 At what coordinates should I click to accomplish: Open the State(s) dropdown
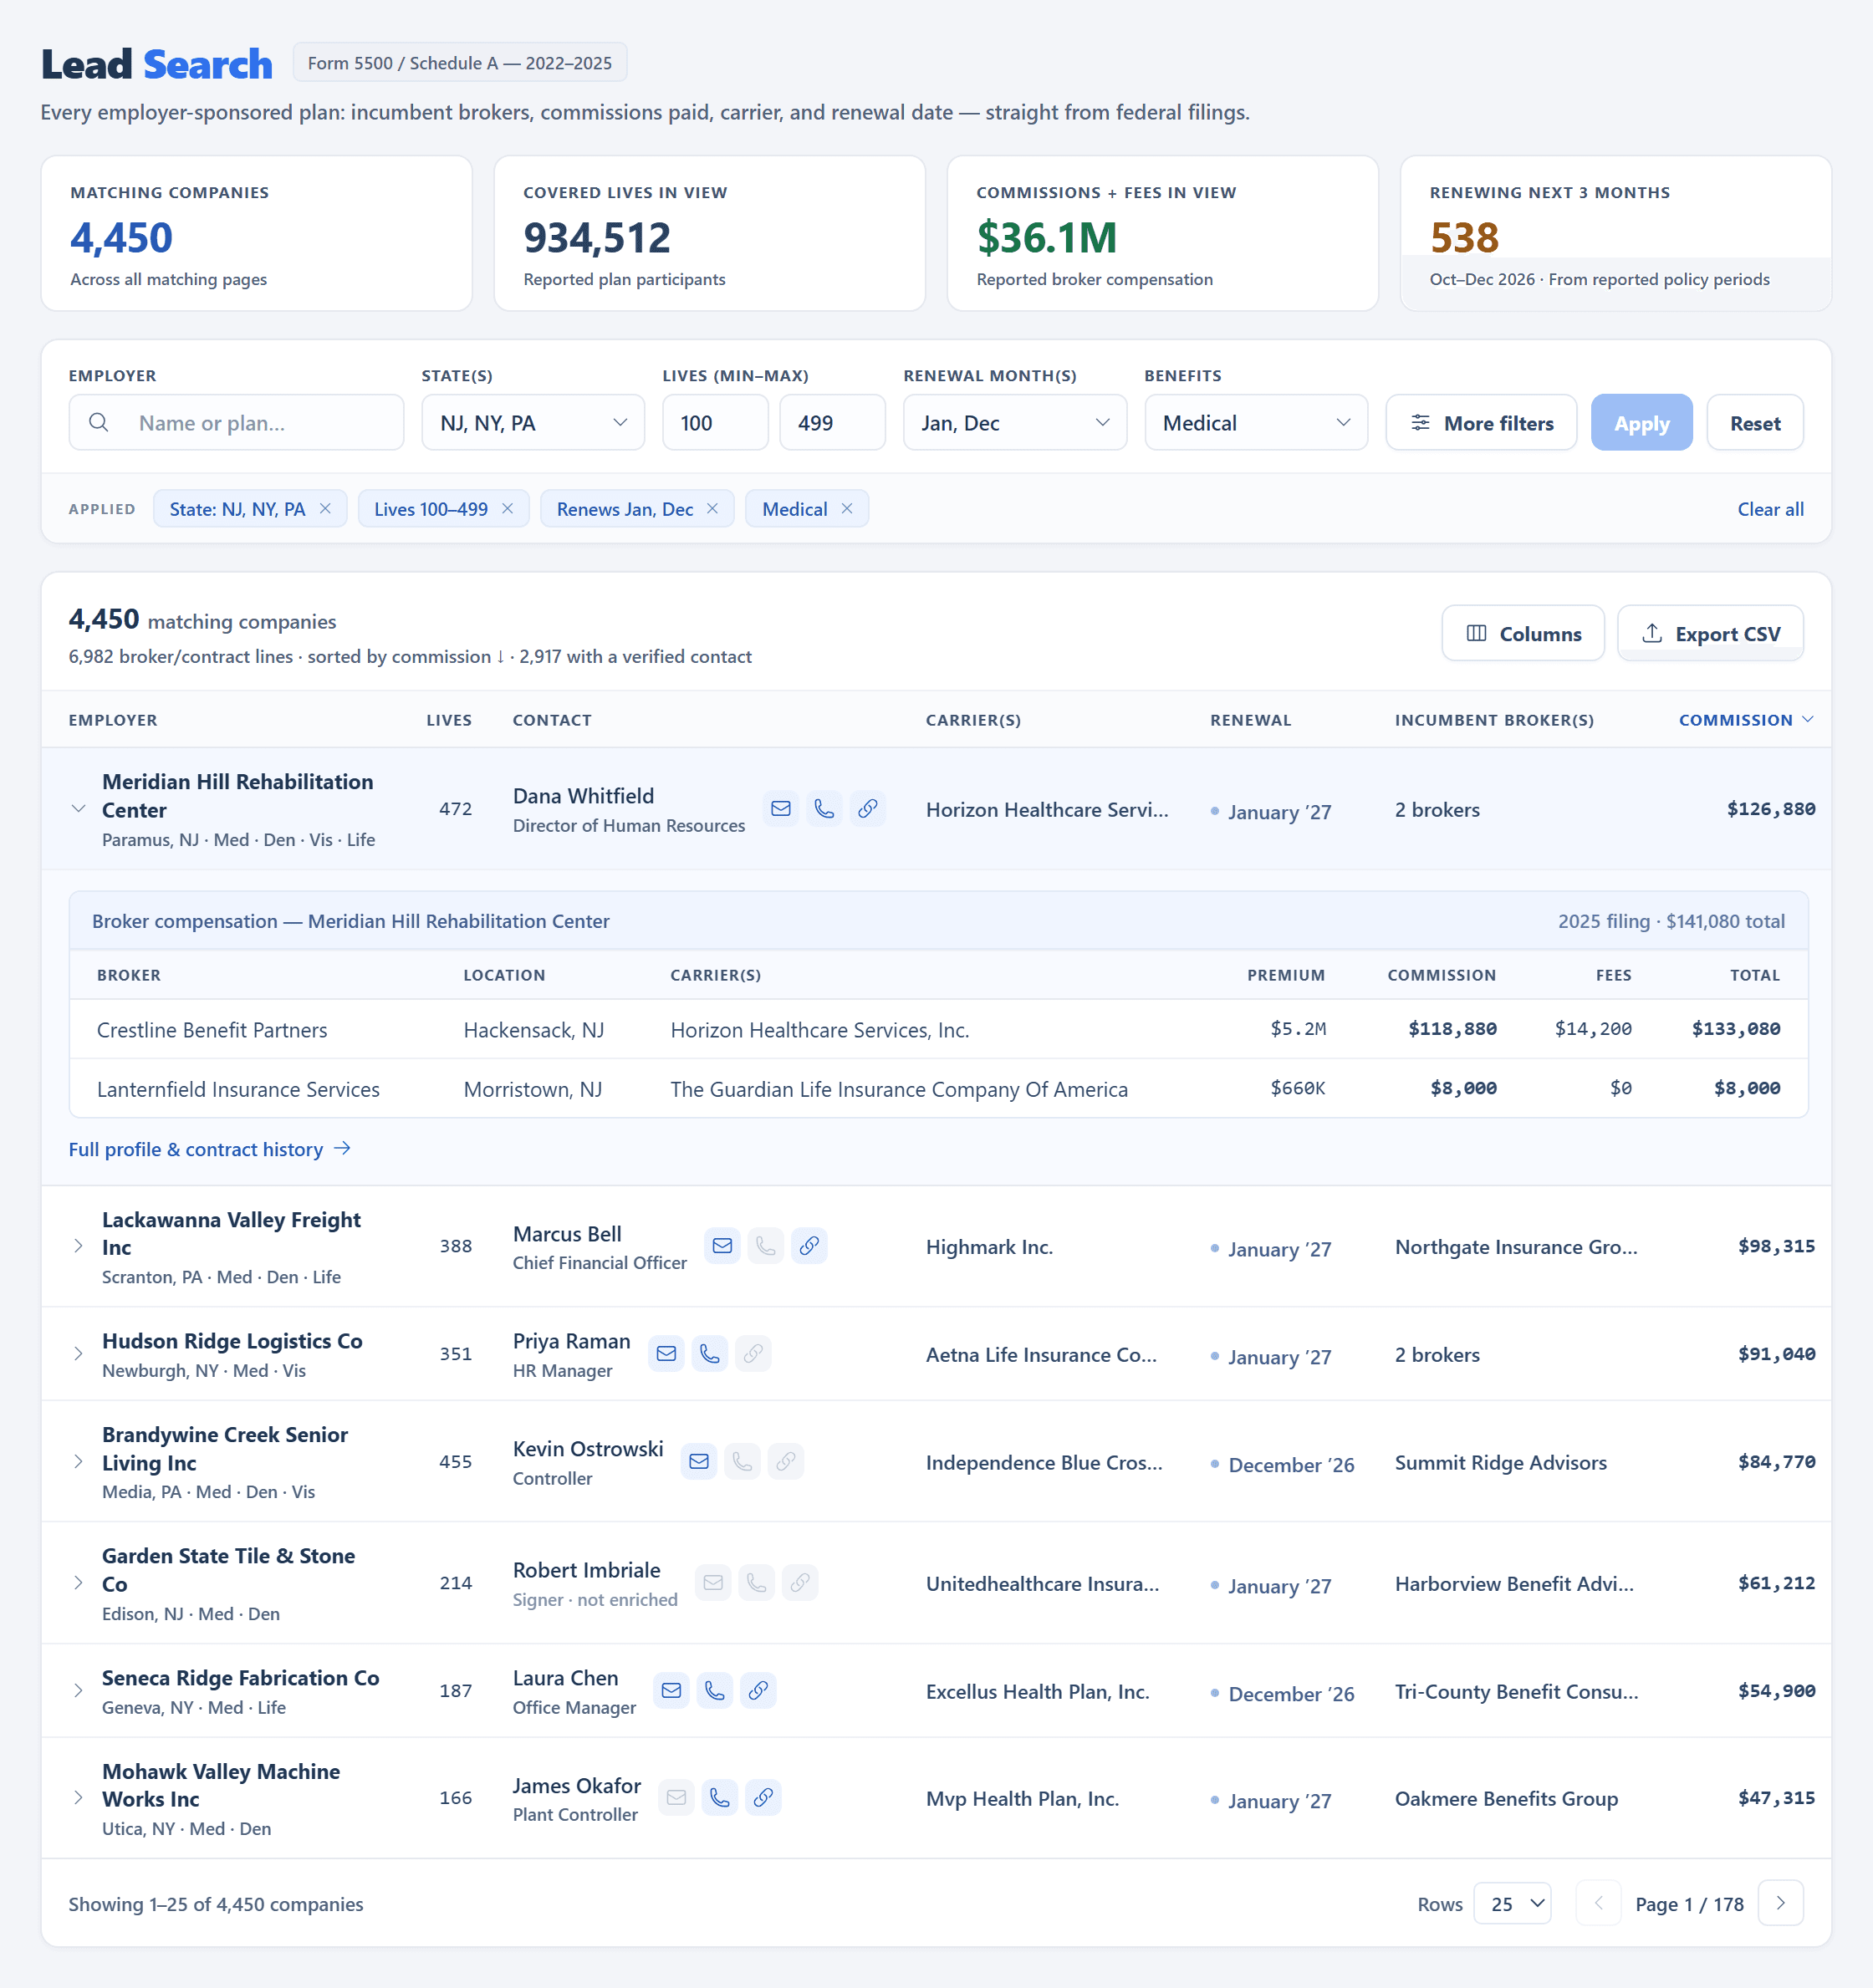(x=533, y=423)
